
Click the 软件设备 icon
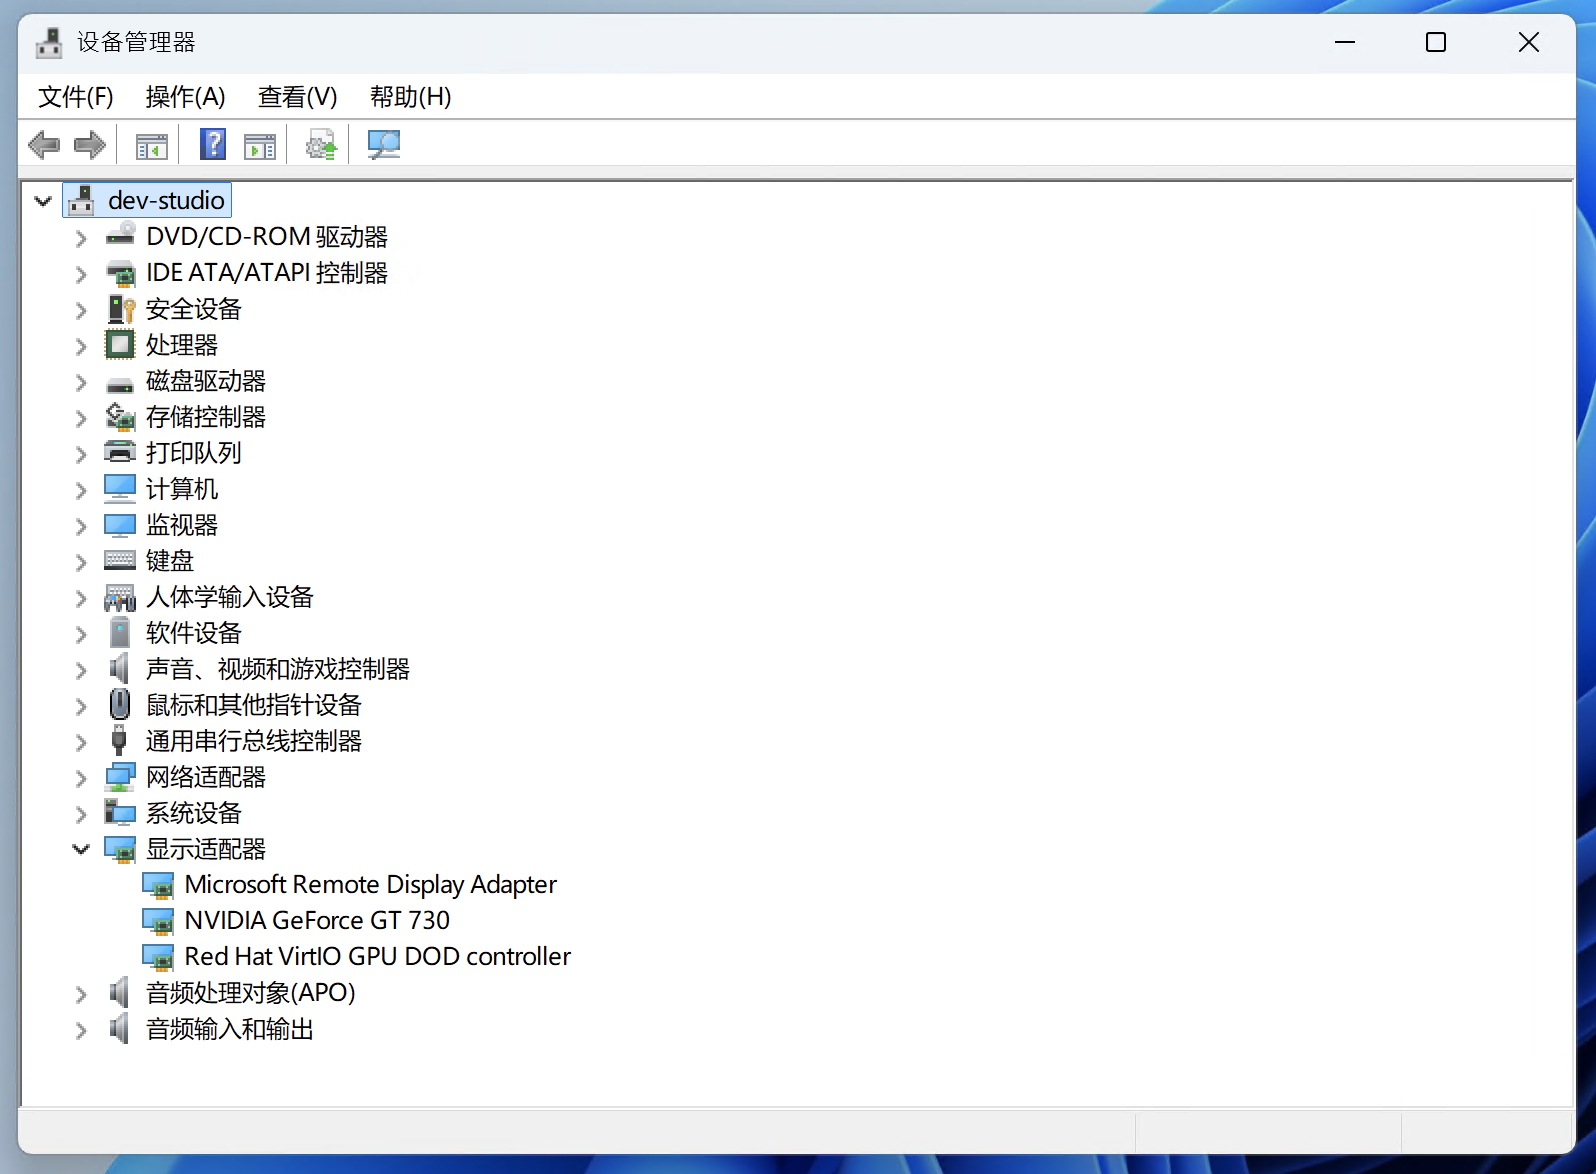pyautogui.click(x=120, y=633)
